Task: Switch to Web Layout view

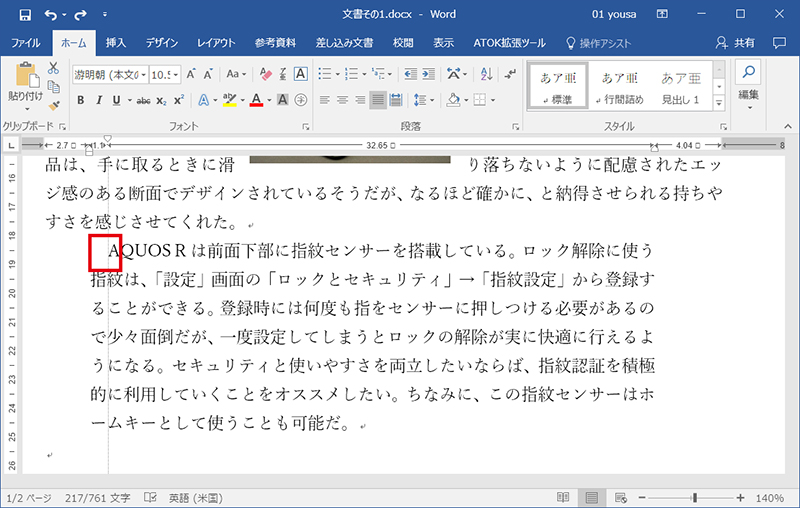Action: pos(620,497)
